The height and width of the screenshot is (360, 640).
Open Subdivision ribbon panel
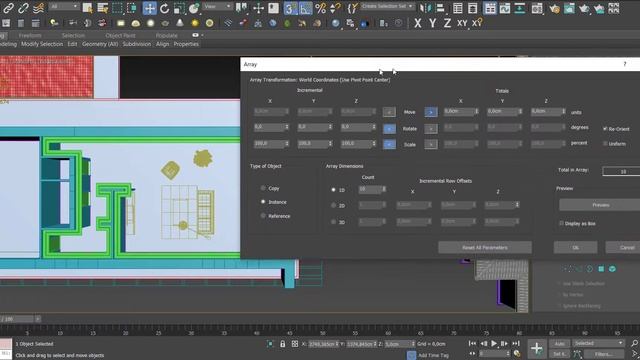136,44
